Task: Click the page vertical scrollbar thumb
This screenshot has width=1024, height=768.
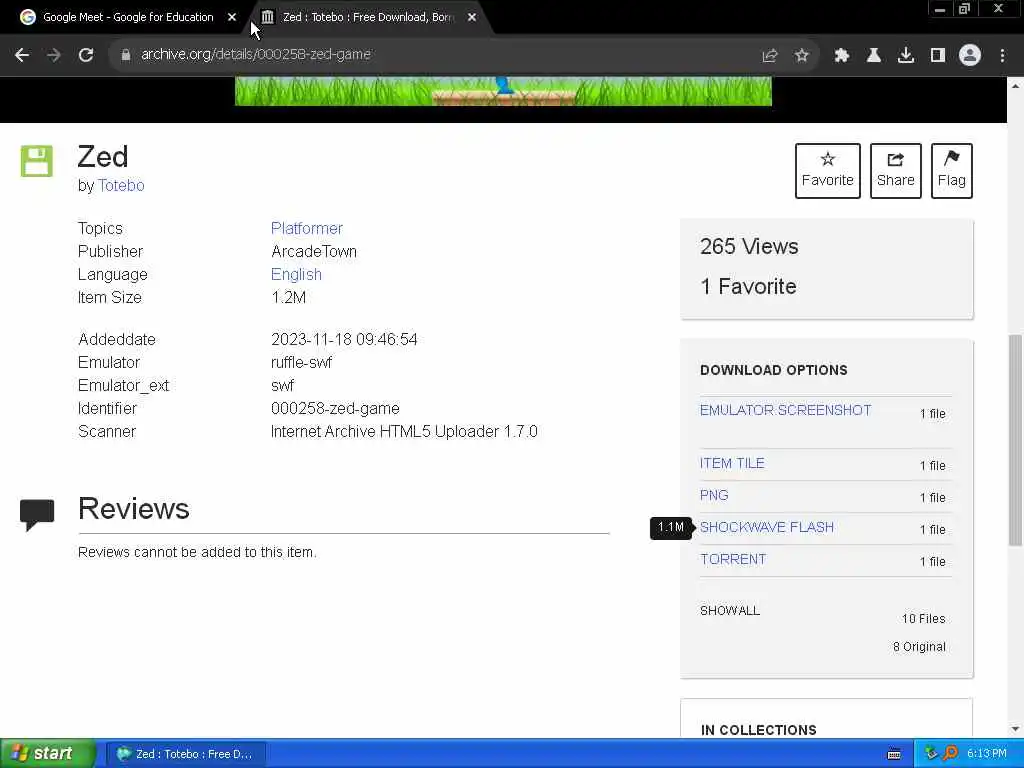Action: click(1015, 440)
